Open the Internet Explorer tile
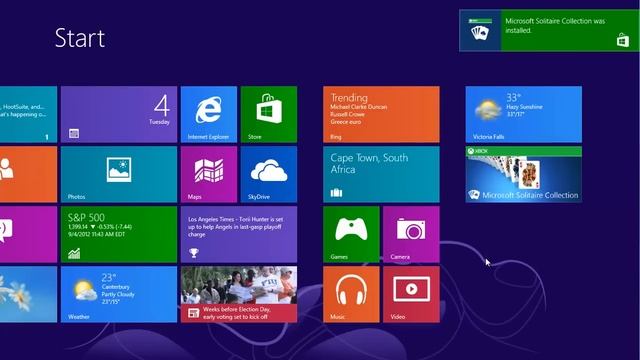This screenshot has width=640, height=360. tap(209, 114)
